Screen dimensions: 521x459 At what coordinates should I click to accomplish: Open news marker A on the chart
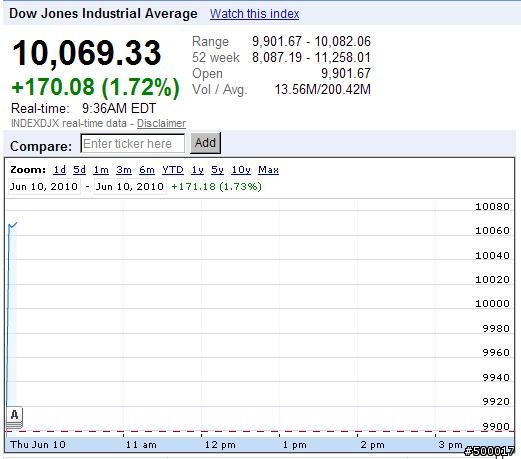[14, 417]
